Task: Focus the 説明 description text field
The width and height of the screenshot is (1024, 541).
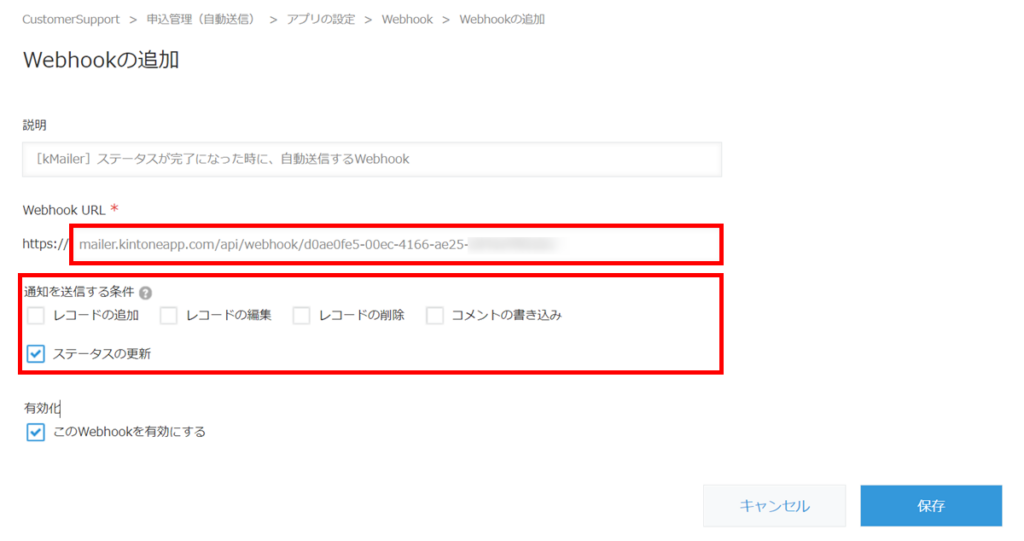Action: [x=372, y=159]
